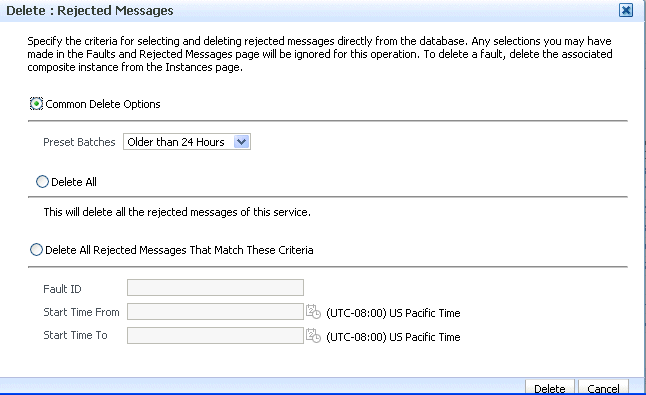Click the Cancel button

pos(603,388)
